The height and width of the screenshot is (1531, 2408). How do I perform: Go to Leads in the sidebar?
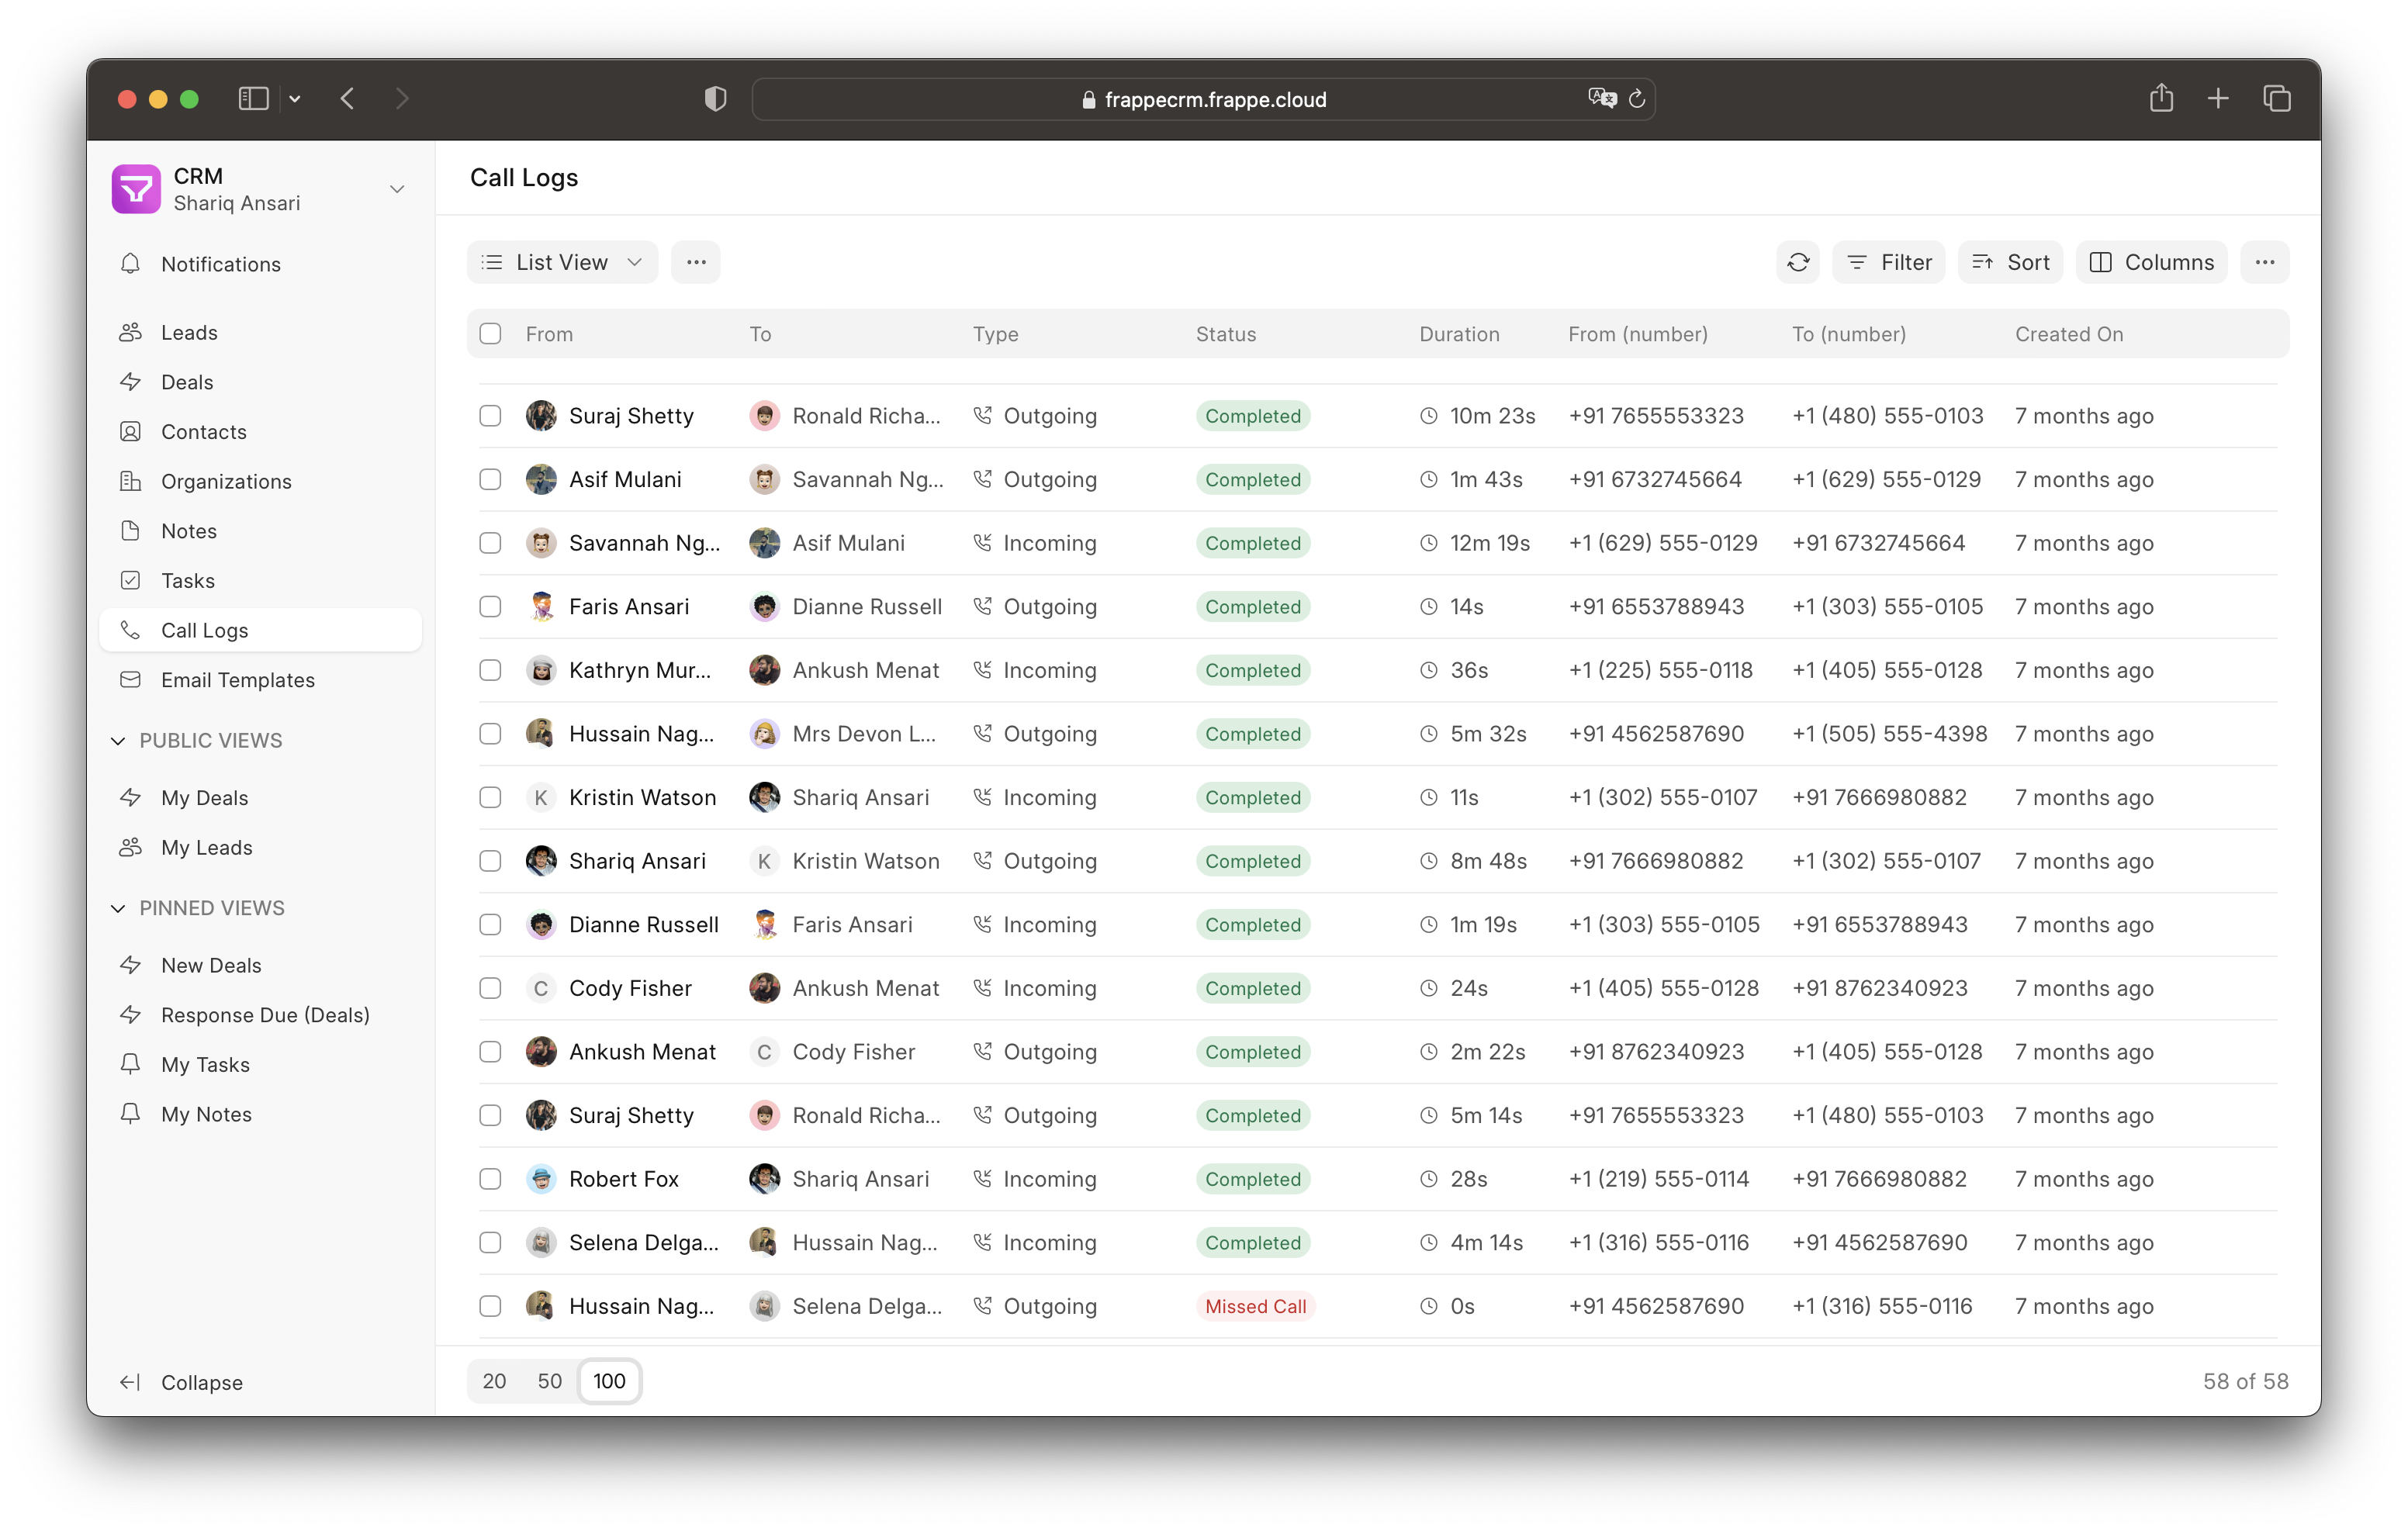pos(189,332)
